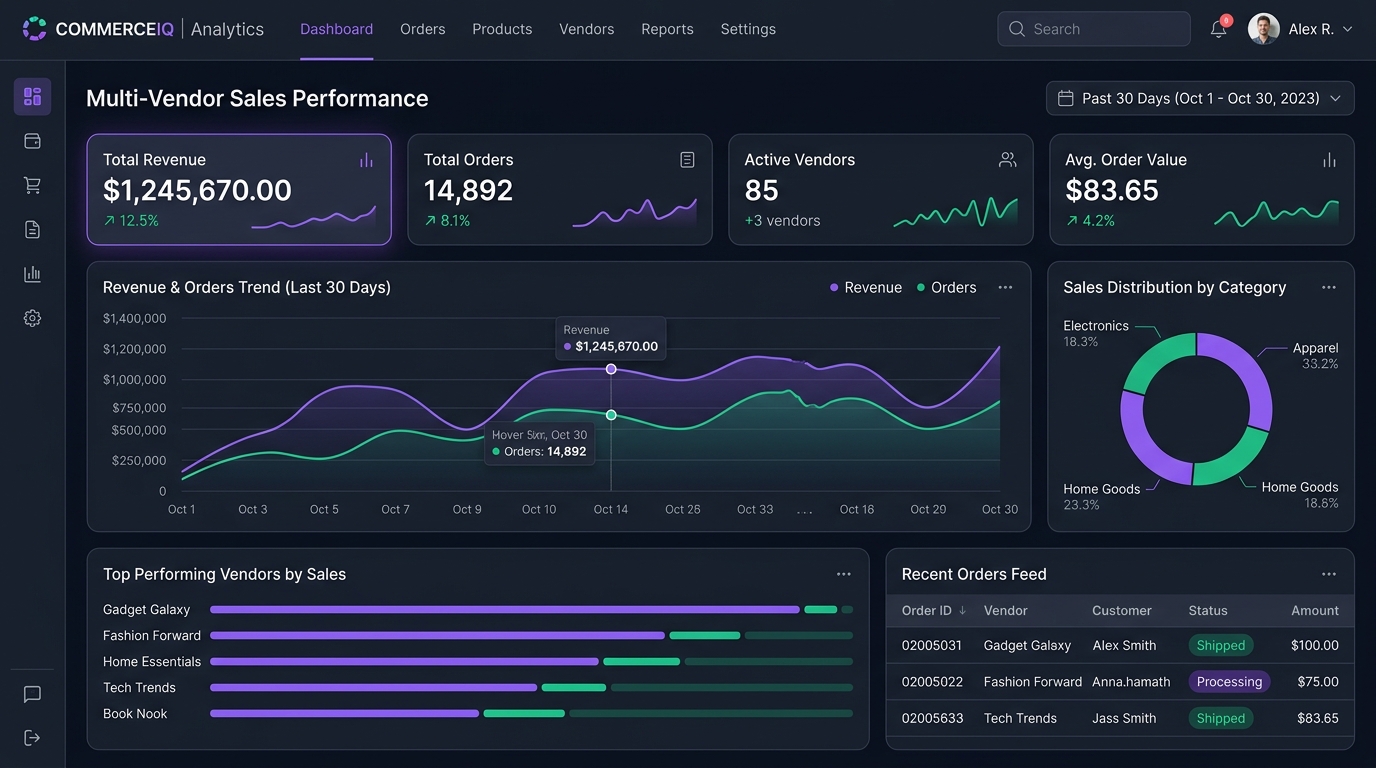The height and width of the screenshot is (768, 1376).
Task: Open the settings gear icon in sidebar
Action: point(32,318)
